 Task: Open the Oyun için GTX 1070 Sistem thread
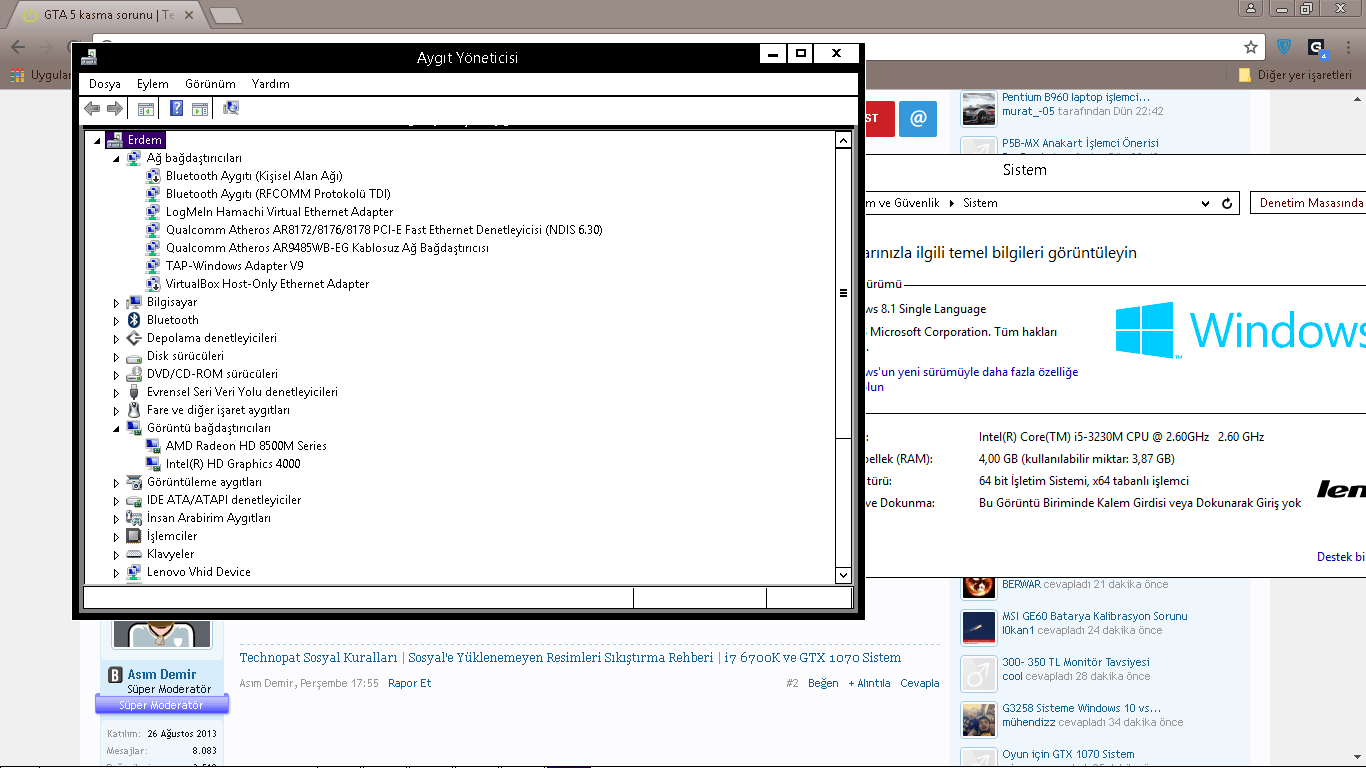point(1068,754)
